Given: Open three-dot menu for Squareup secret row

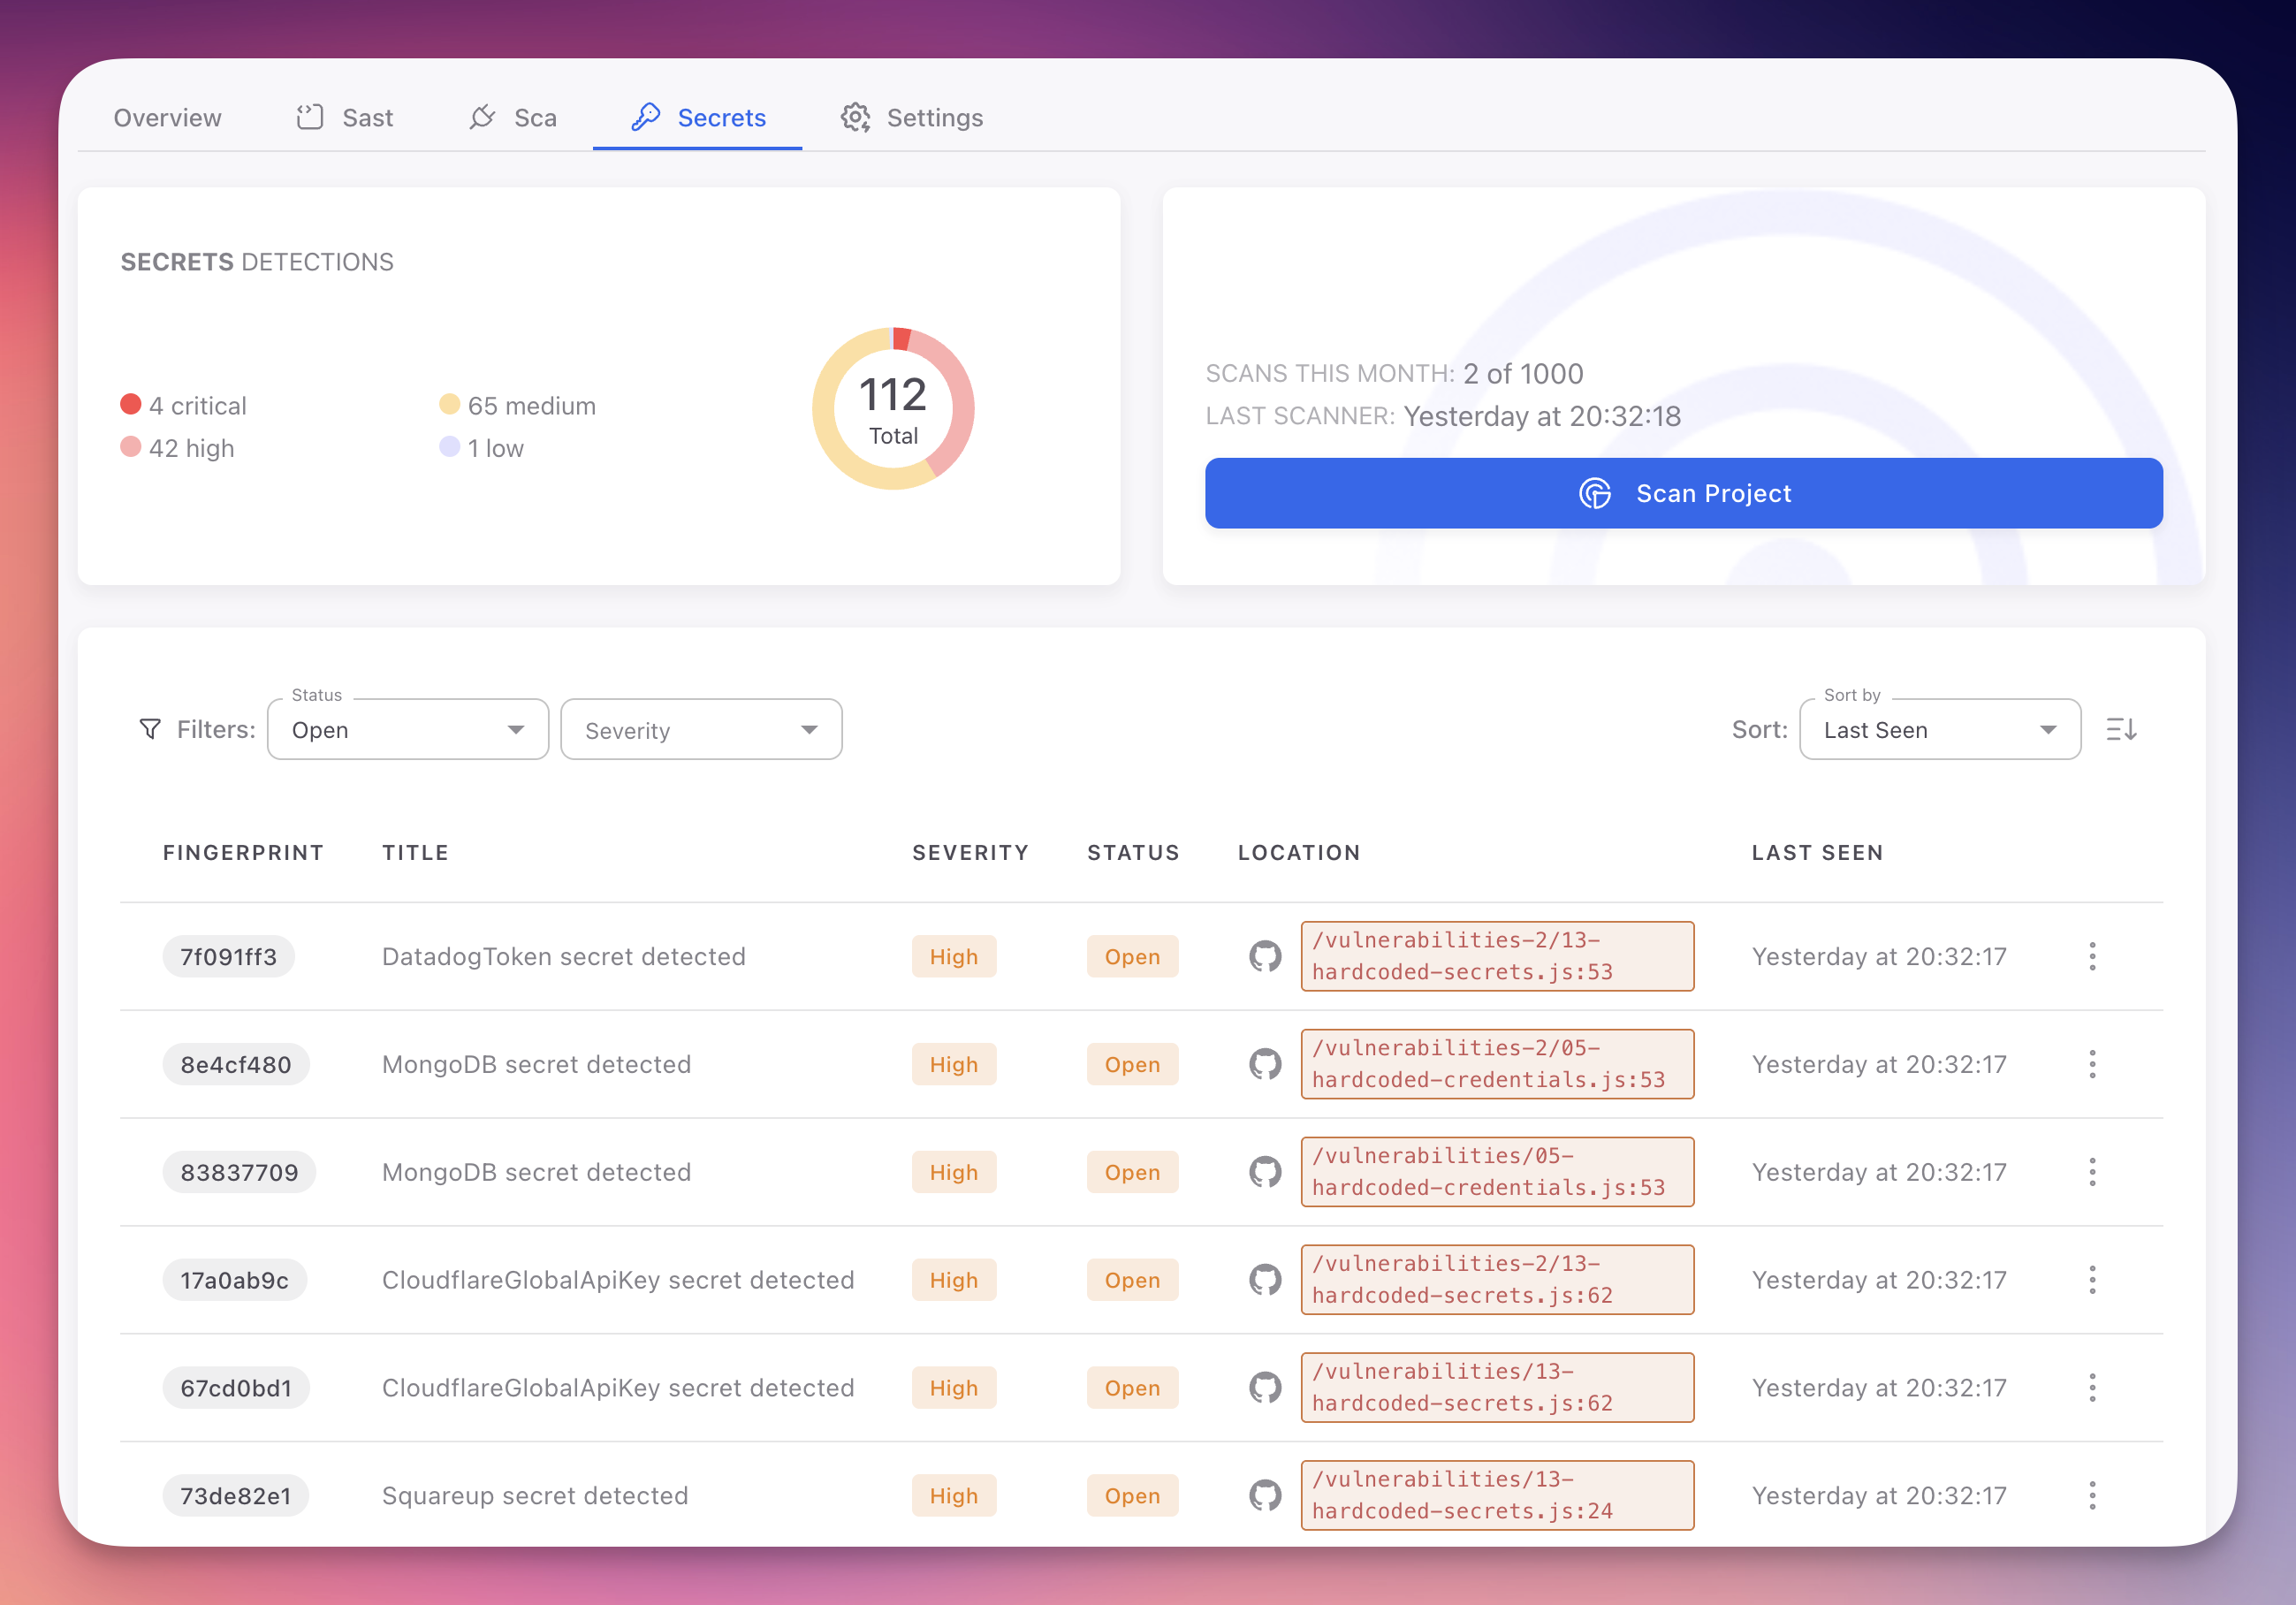Looking at the screenshot, I should pyautogui.click(x=2092, y=1495).
